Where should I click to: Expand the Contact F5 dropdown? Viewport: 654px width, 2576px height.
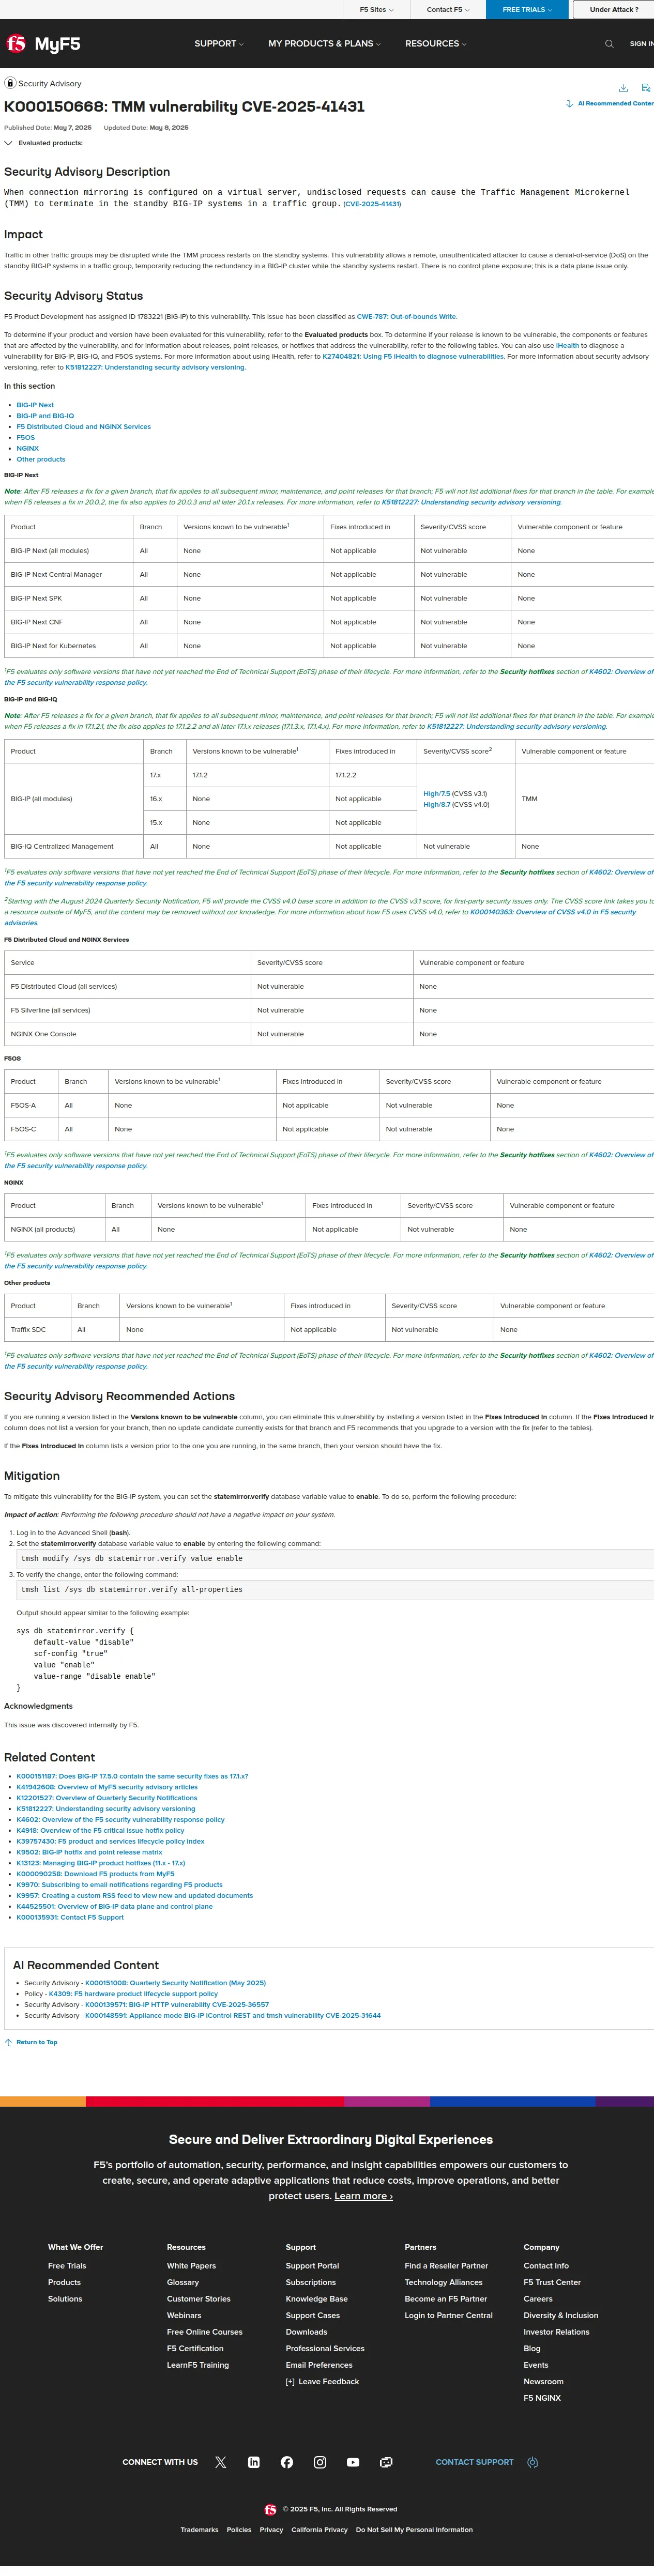click(448, 10)
